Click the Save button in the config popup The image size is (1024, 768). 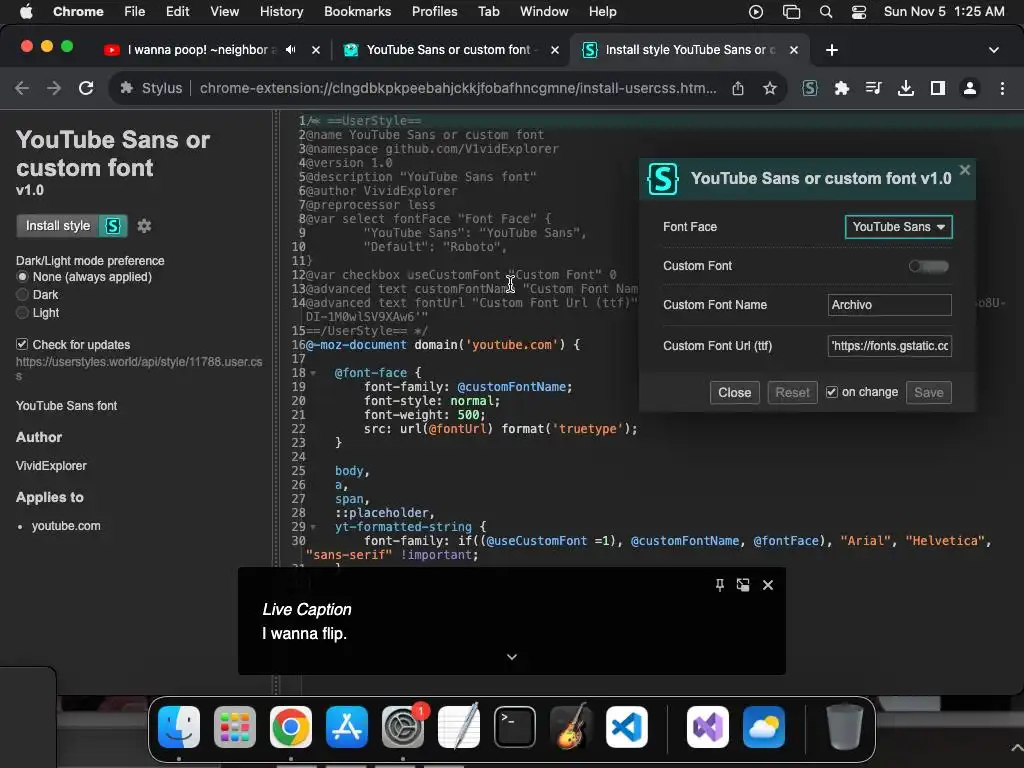click(929, 392)
